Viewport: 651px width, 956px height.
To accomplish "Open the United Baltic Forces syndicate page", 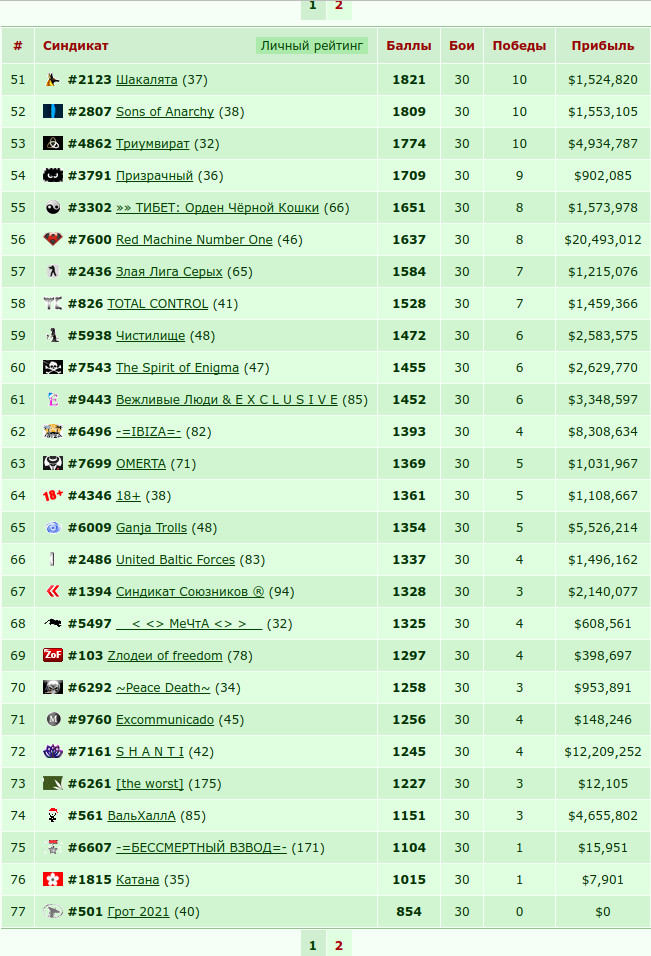I will (176, 560).
